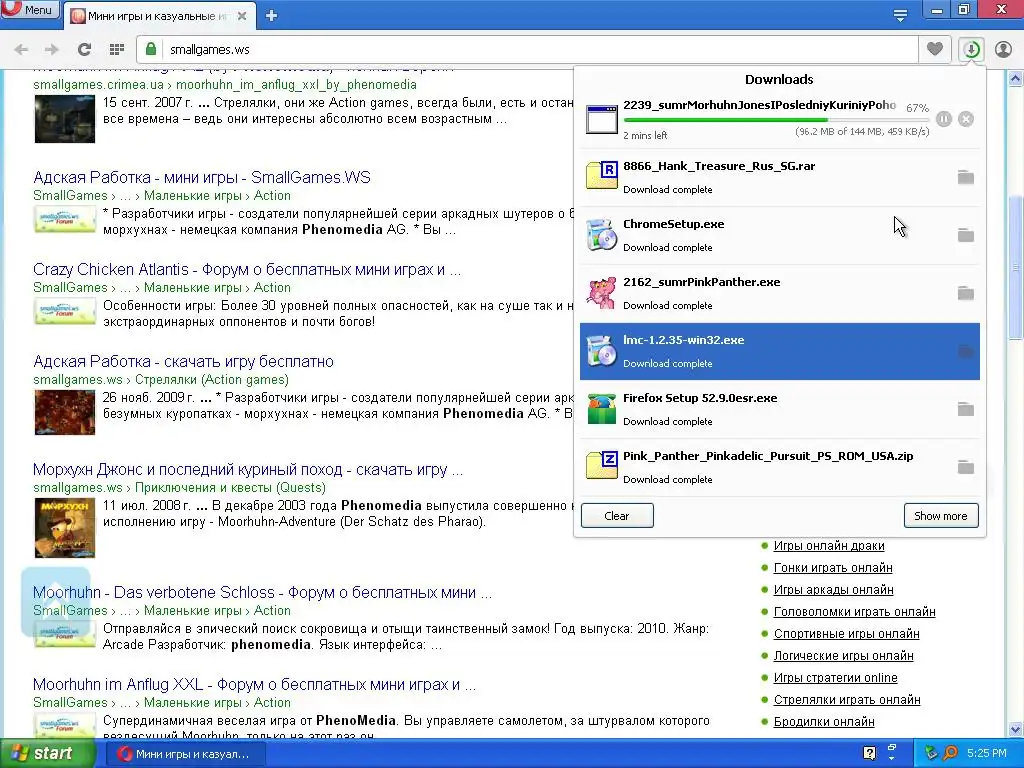This screenshot has width=1024, height=768.
Task: Add page to bookmarks with heart icon
Action: point(935,49)
